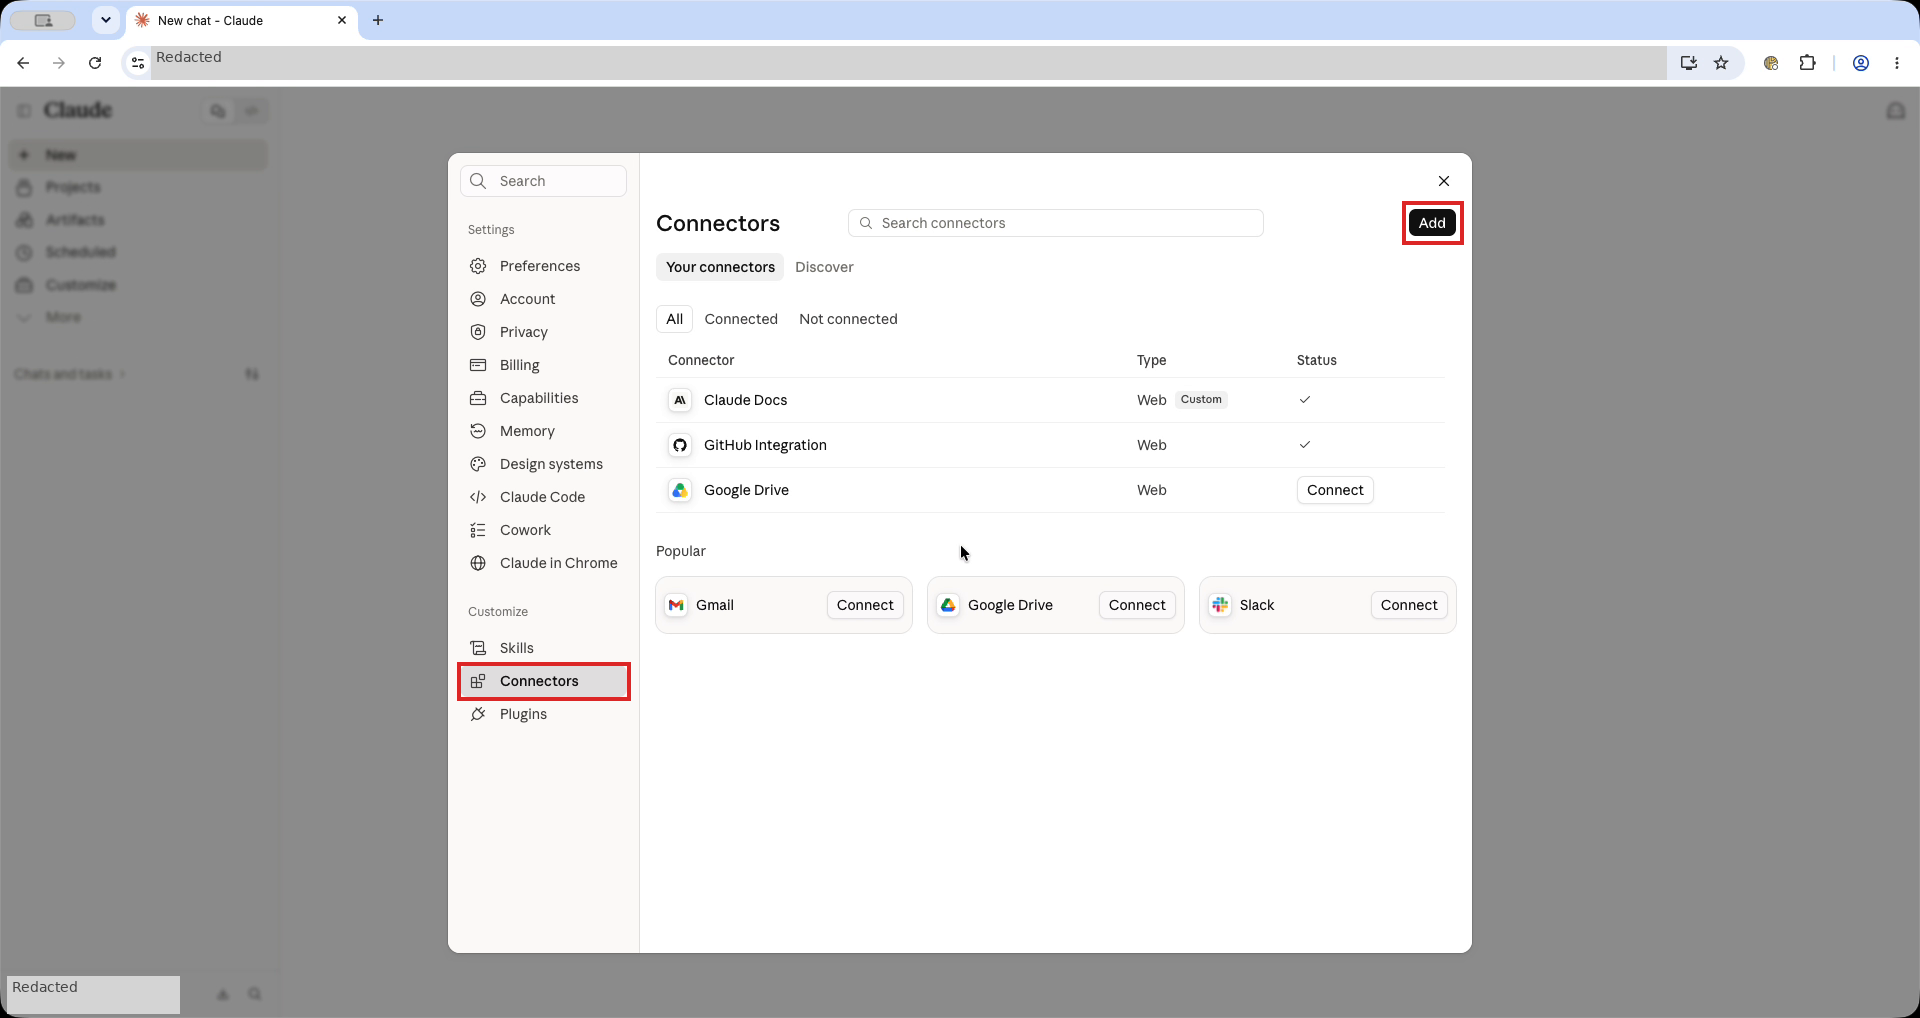Image resolution: width=1920 pixels, height=1018 pixels.
Task: Open the Plugins section
Action: tap(543, 714)
